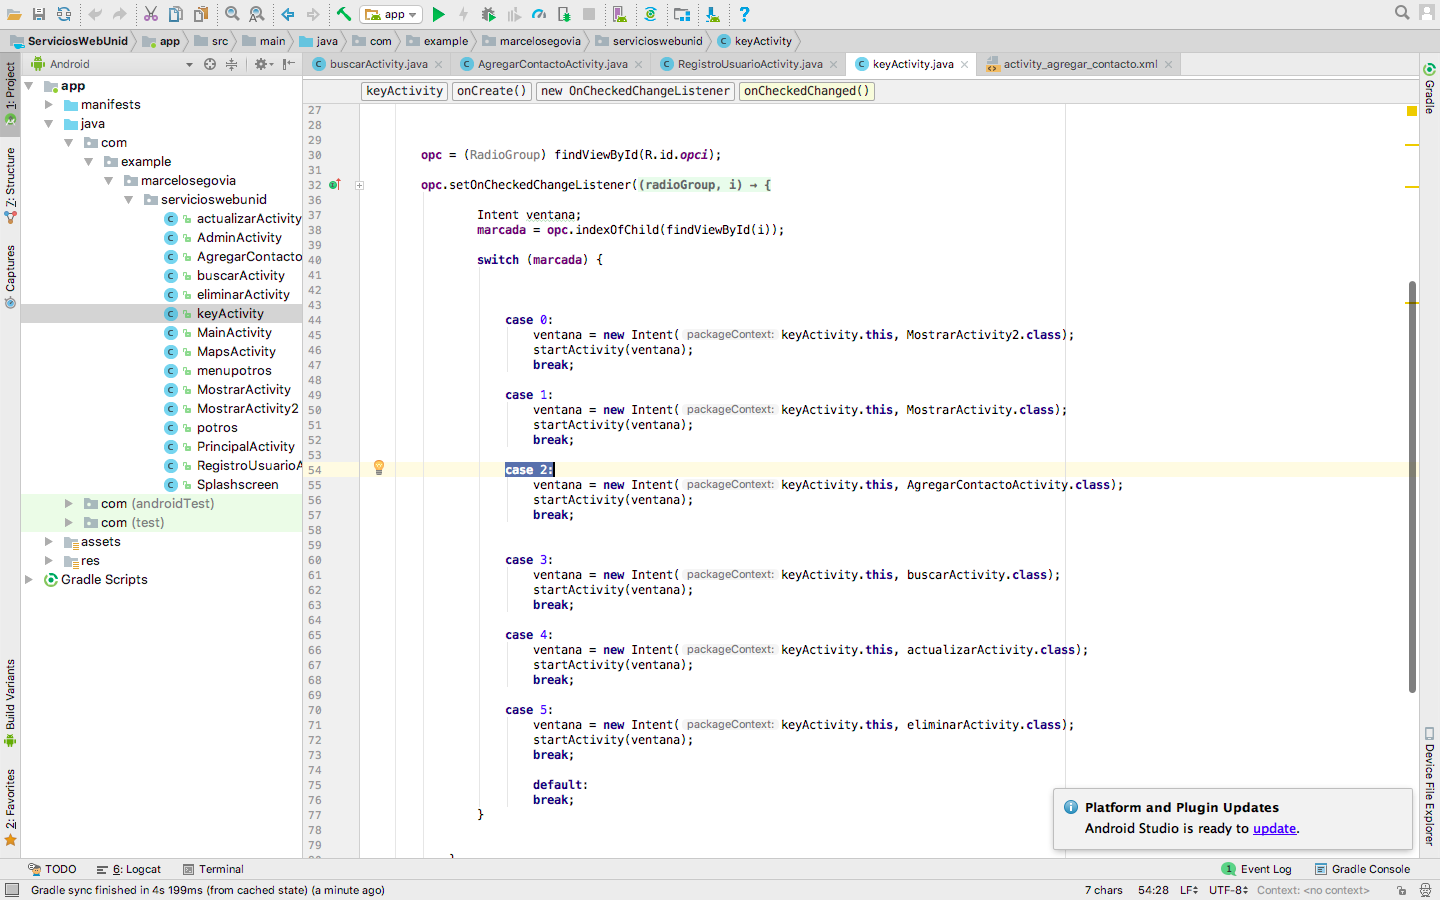Close the buscarActivity.java tab
The height and width of the screenshot is (900, 1440).
pos(439,65)
